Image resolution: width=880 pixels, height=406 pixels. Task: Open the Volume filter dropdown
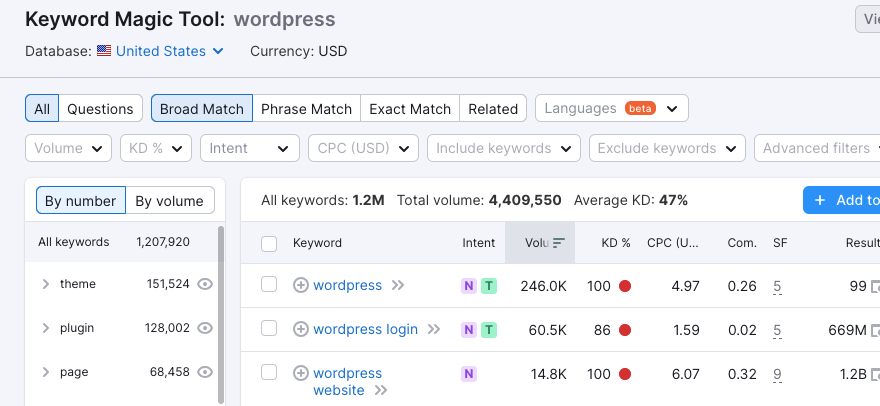point(68,148)
